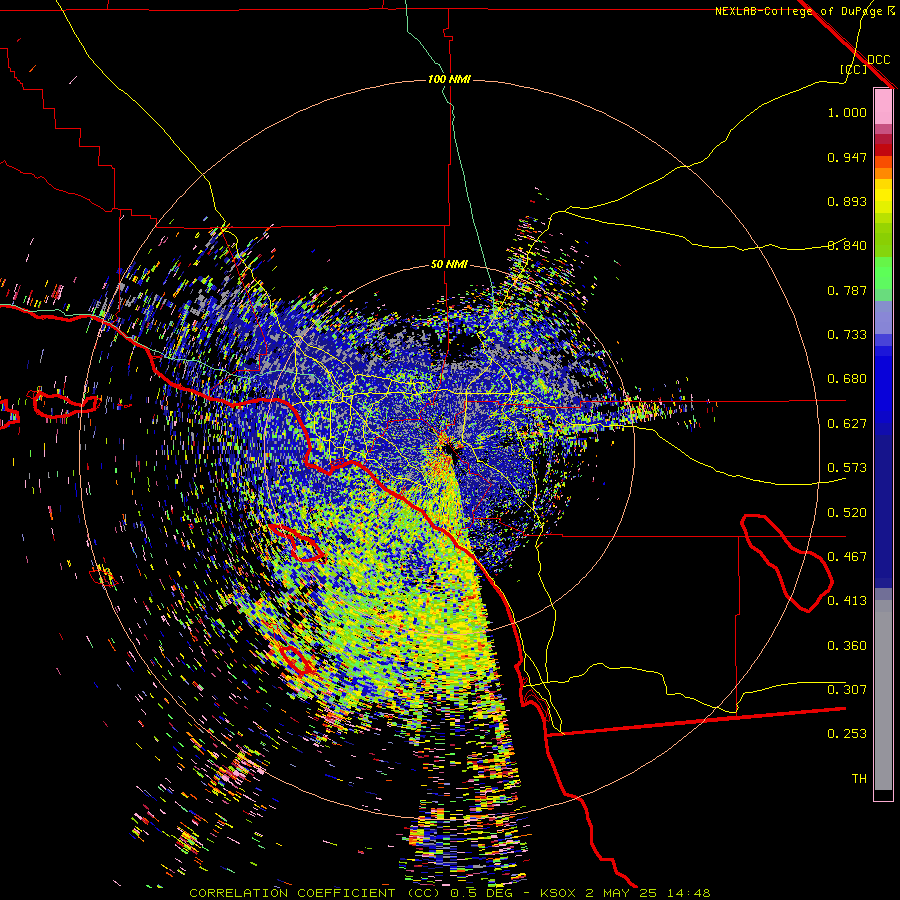Click the 0.413 color scale value

847,601
